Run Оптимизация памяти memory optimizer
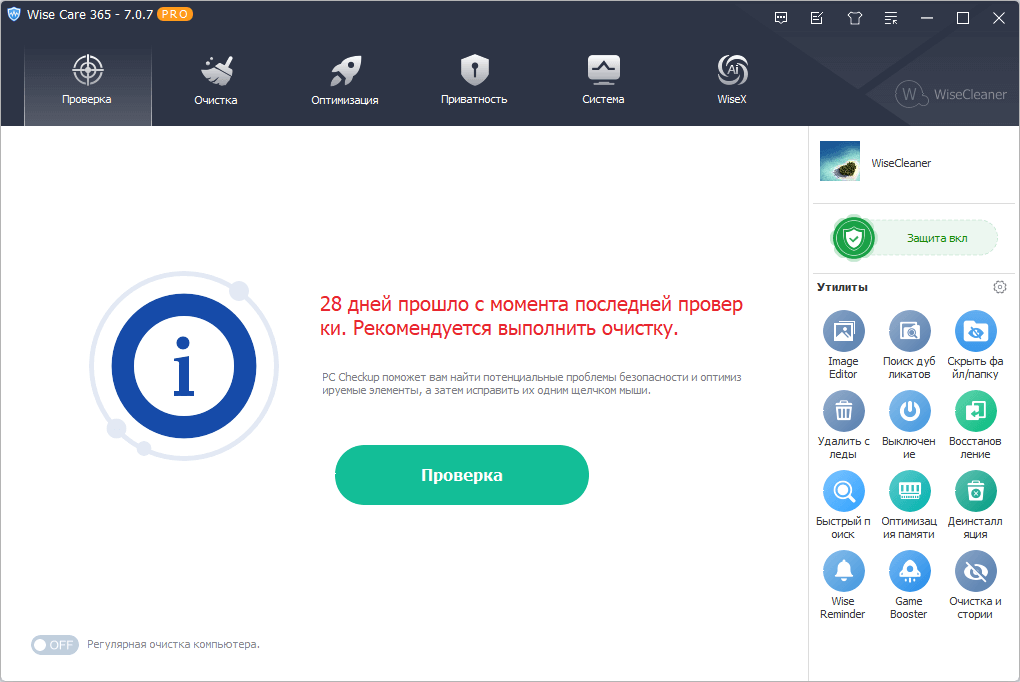This screenshot has height=682, width=1020. pyautogui.click(x=909, y=492)
